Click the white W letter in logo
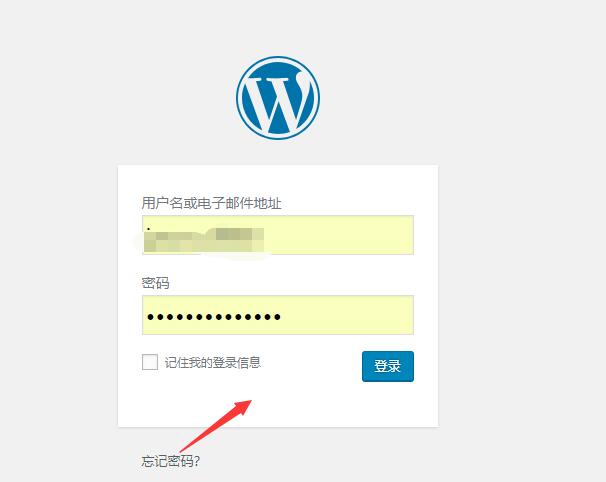This screenshot has height=482, width=606. [278, 101]
